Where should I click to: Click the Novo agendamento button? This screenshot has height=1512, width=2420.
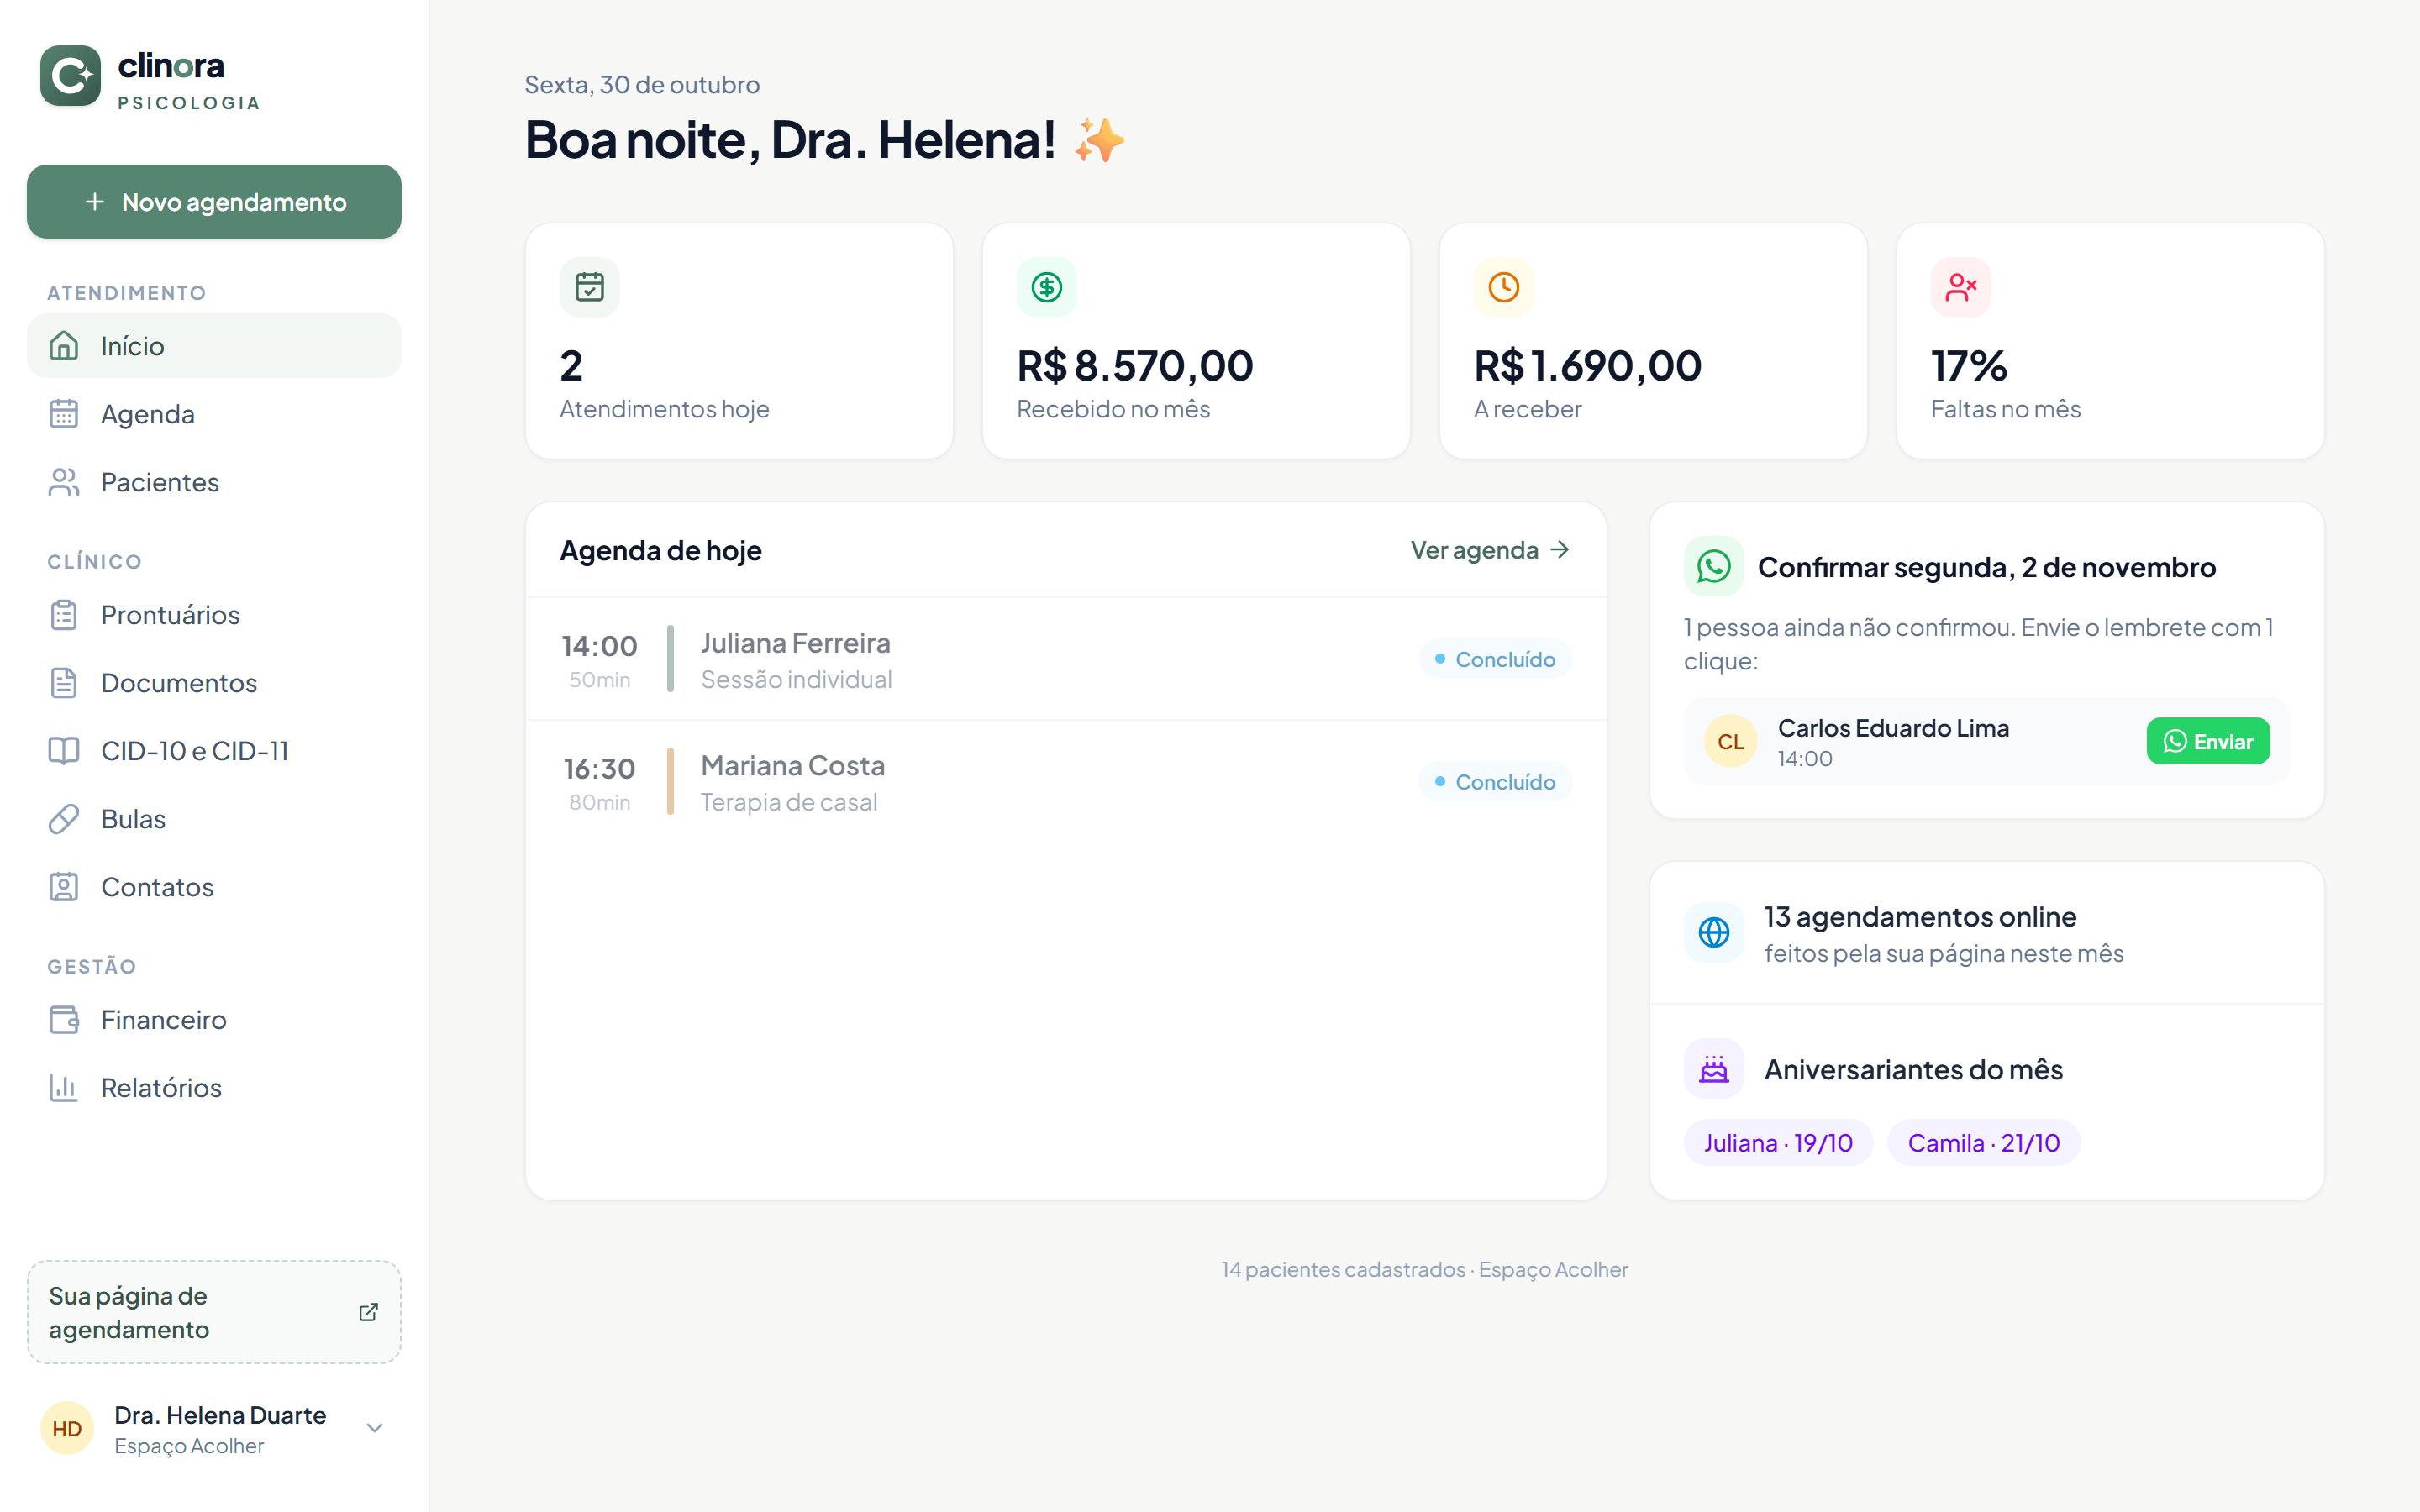tap(214, 202)
